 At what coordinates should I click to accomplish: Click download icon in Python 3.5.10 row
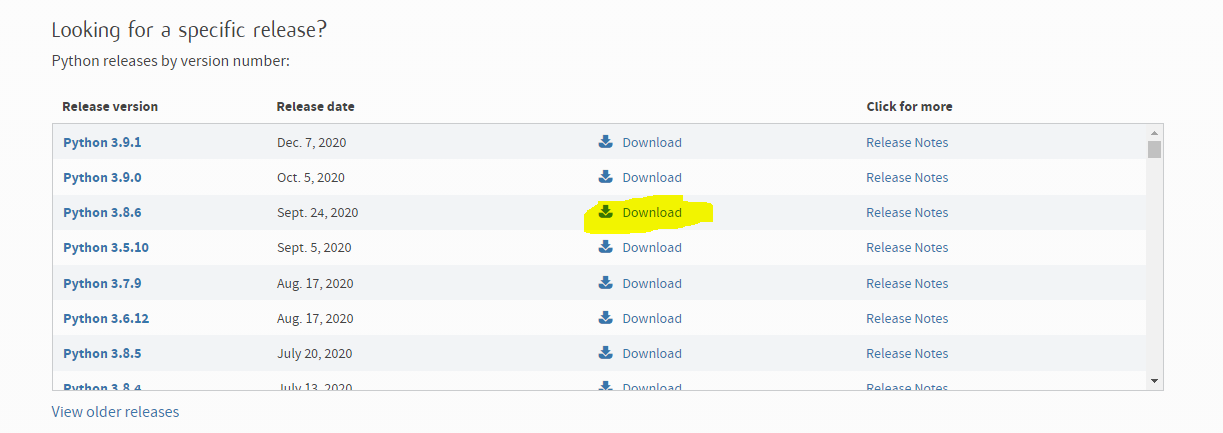click(x=605, y=247)
